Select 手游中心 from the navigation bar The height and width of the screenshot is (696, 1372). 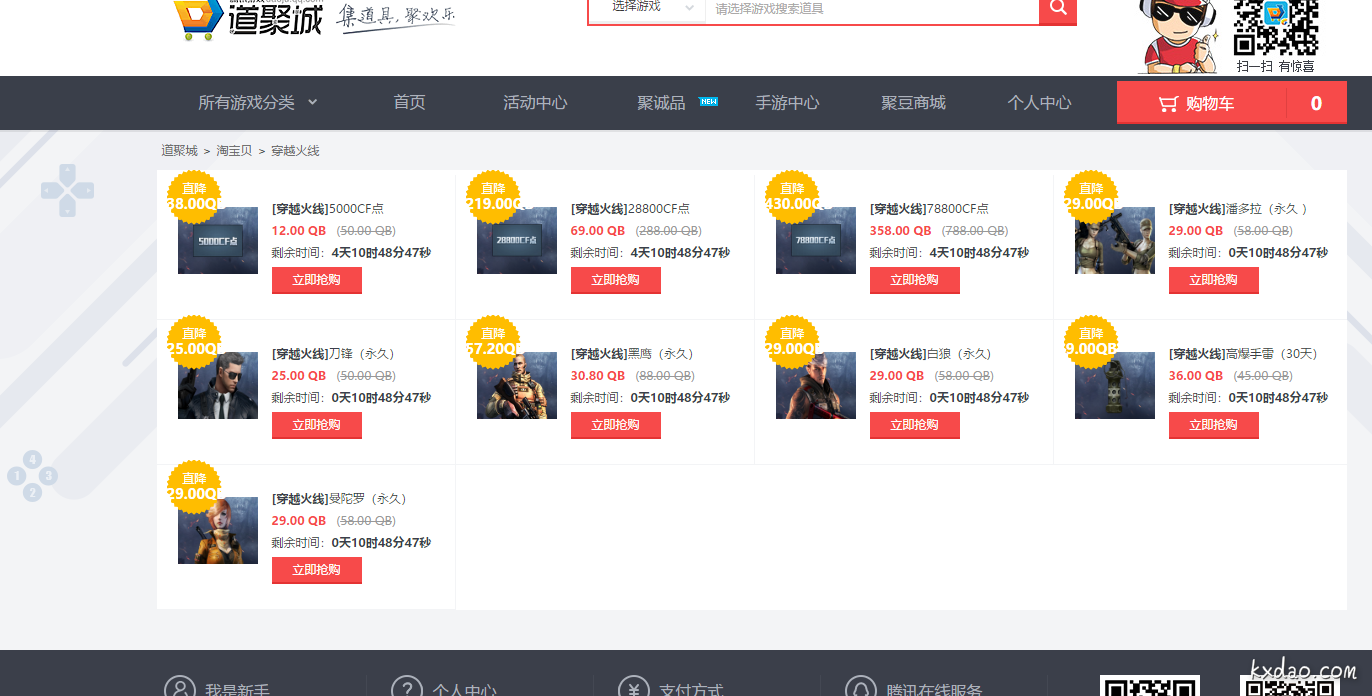pyautogui.click(x=787, y=103)
